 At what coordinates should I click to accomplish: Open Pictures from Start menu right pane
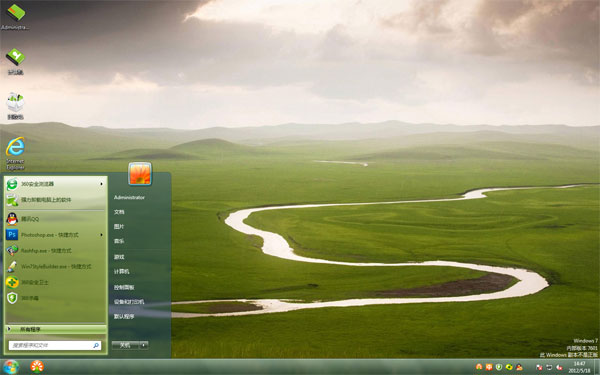[119, 227]
